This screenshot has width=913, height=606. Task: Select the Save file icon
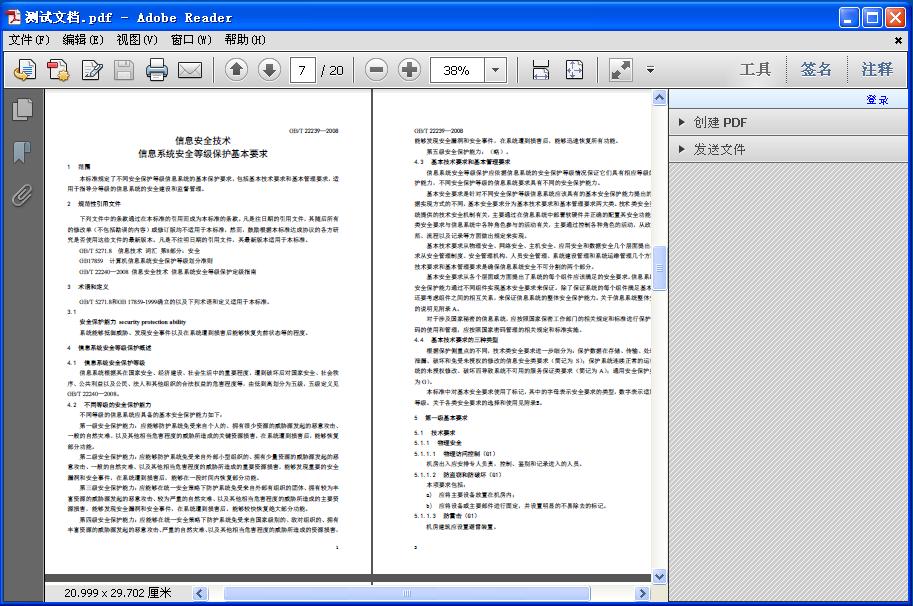(x=122, y=70)
